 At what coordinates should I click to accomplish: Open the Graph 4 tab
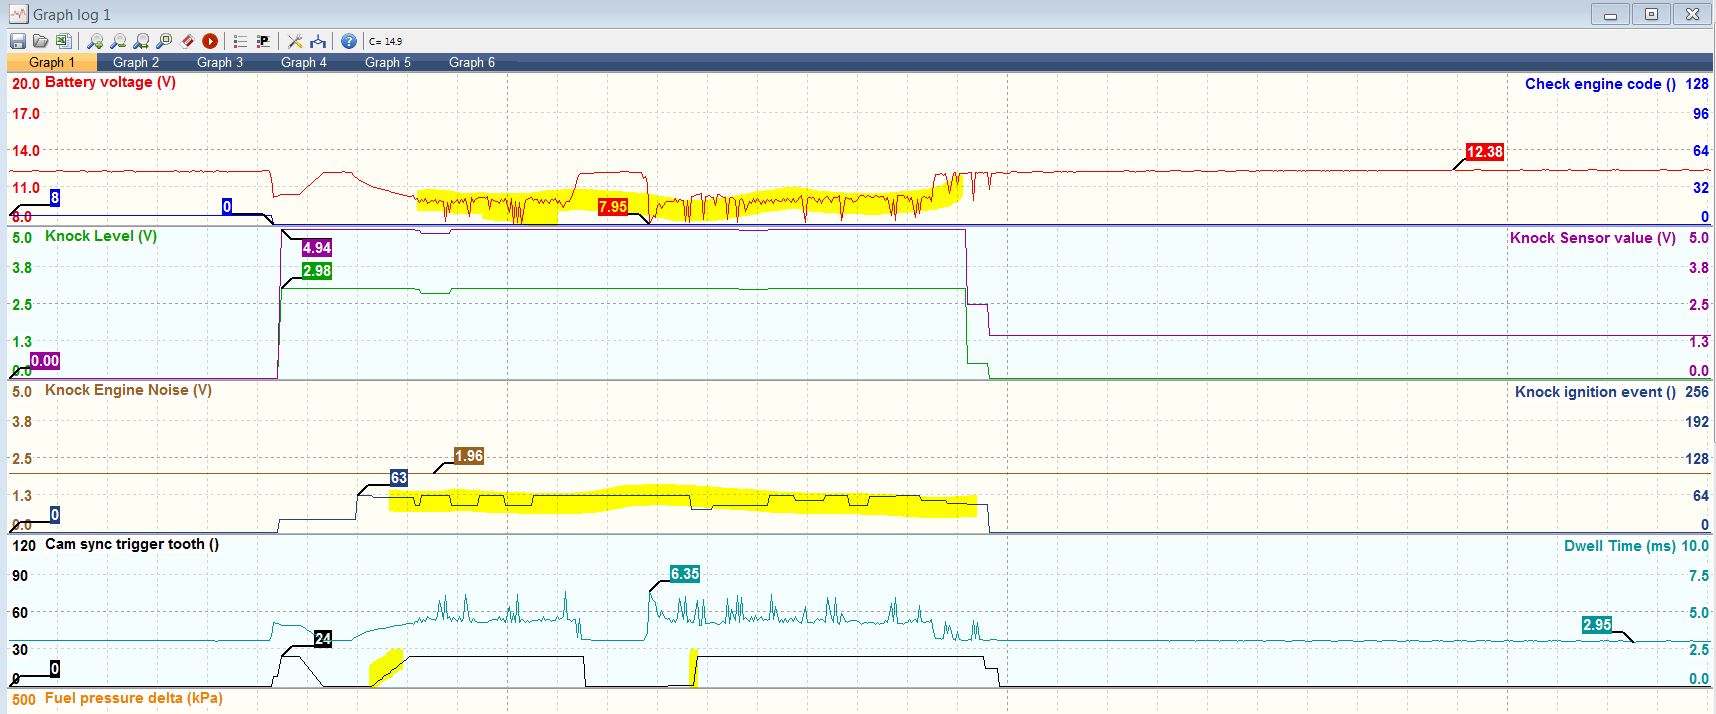(x=304, y=62)
